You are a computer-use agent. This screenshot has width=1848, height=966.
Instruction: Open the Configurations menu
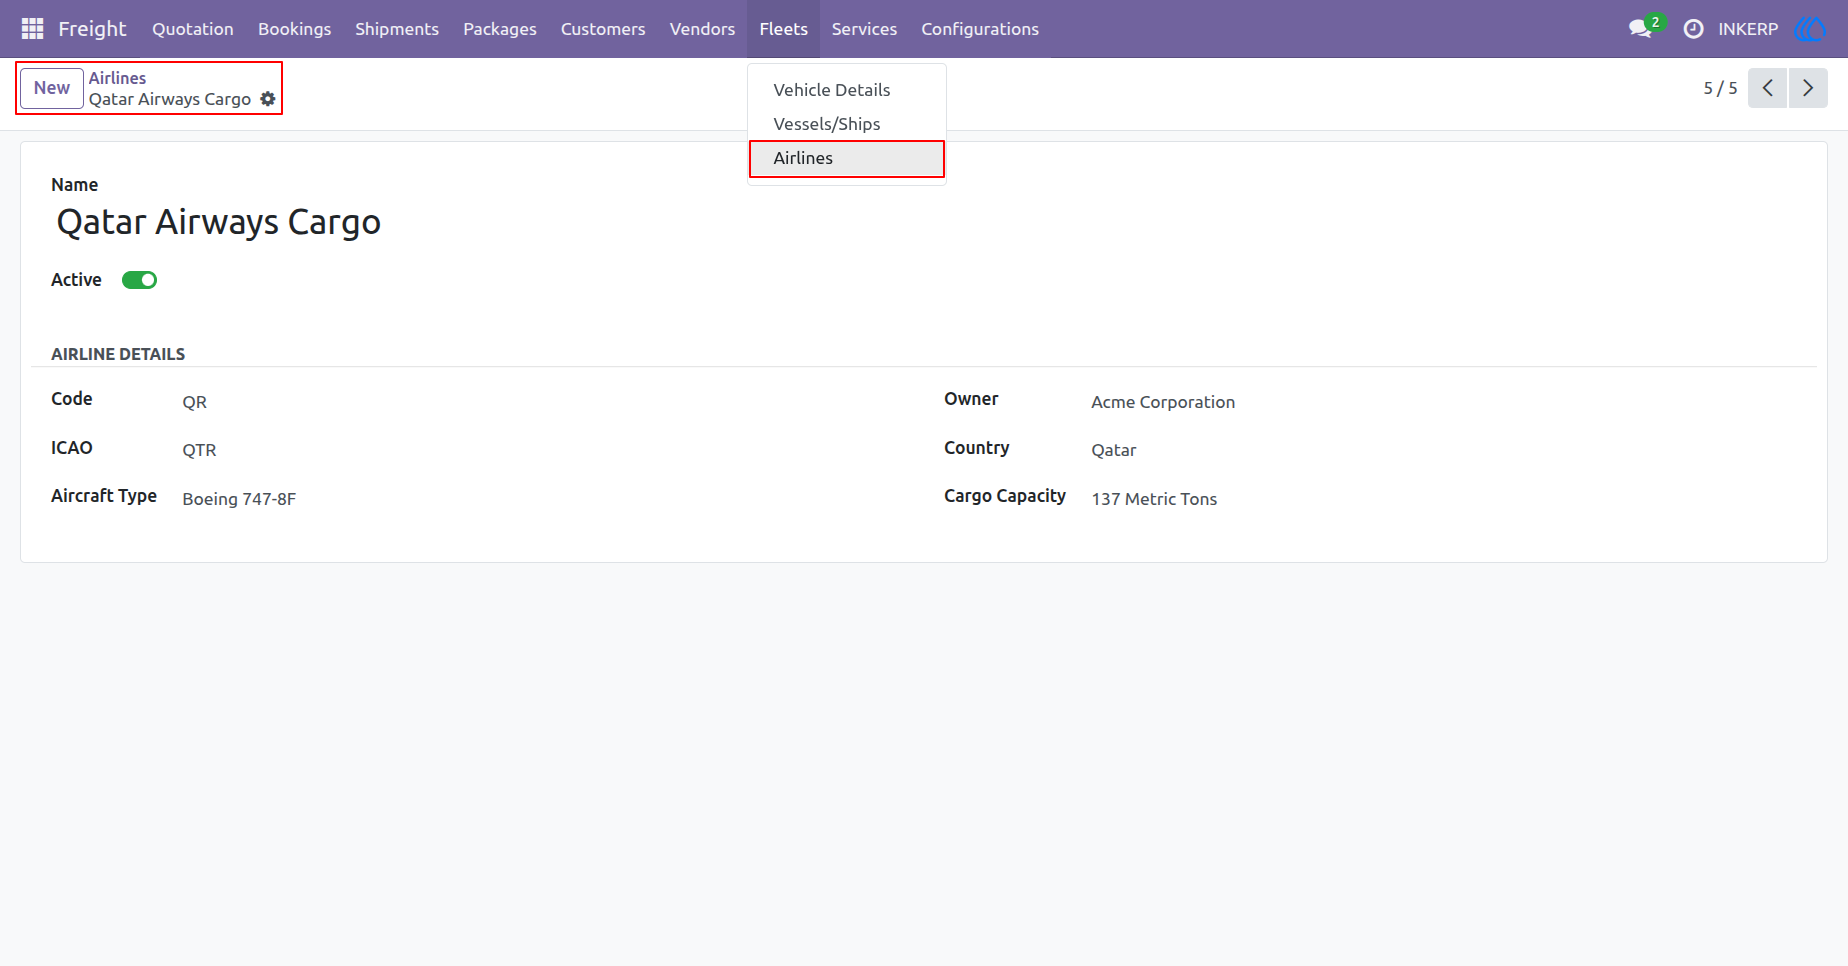tap(980, 29)
